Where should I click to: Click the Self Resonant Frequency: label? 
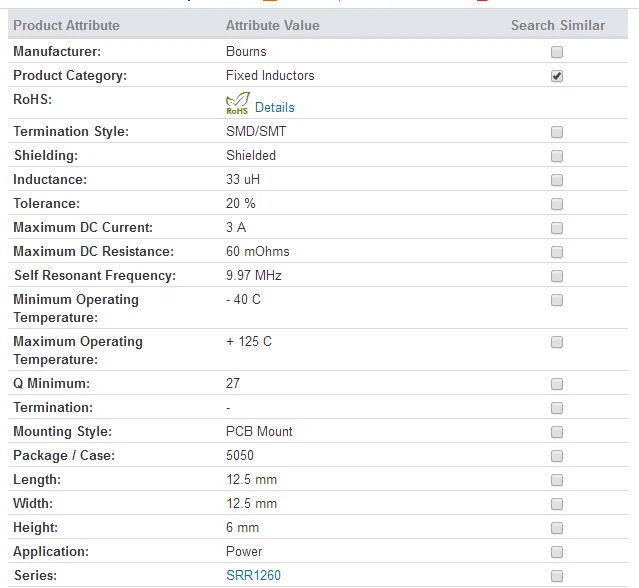pyautogui.click(x=95, y=276)
